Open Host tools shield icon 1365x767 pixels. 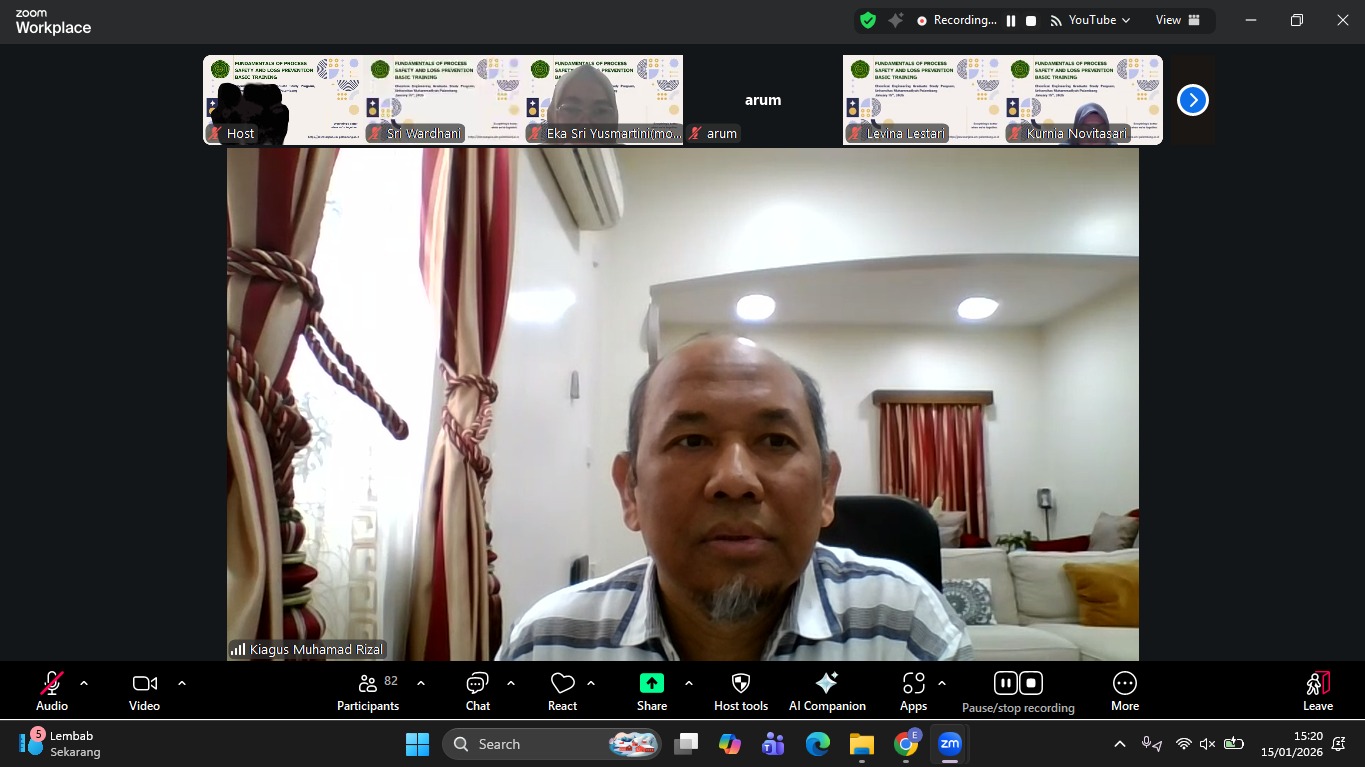(740, 690)
